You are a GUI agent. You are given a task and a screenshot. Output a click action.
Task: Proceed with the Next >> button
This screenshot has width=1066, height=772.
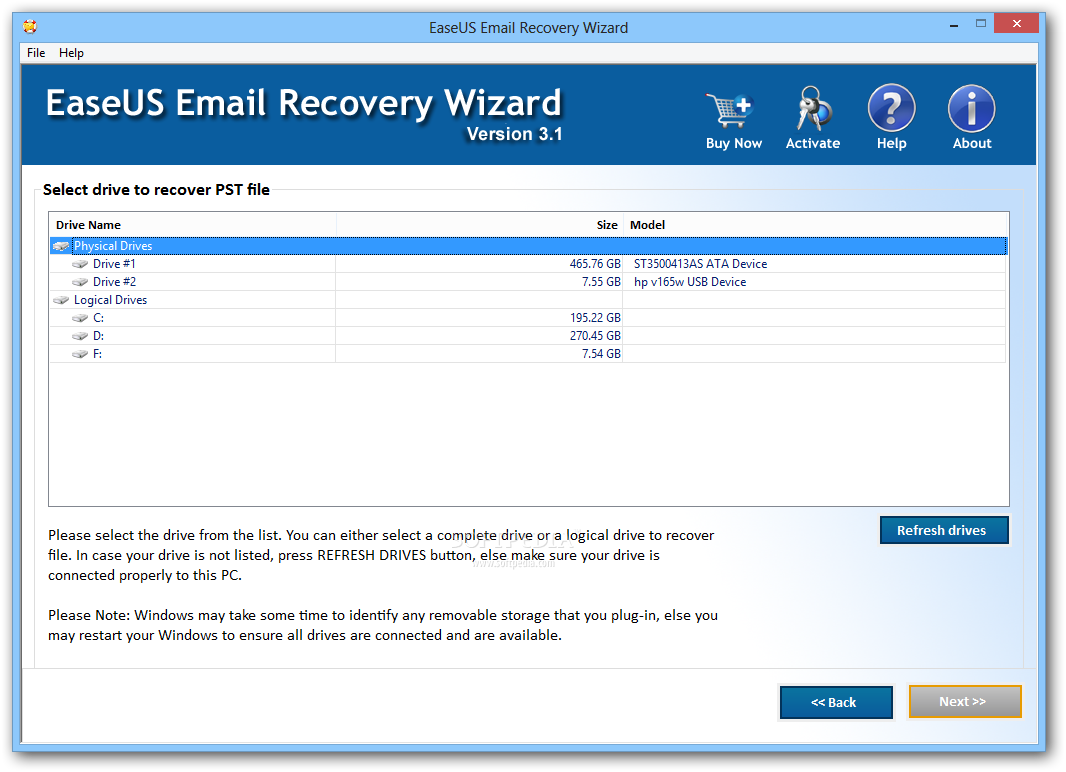[x=965, y=701]
